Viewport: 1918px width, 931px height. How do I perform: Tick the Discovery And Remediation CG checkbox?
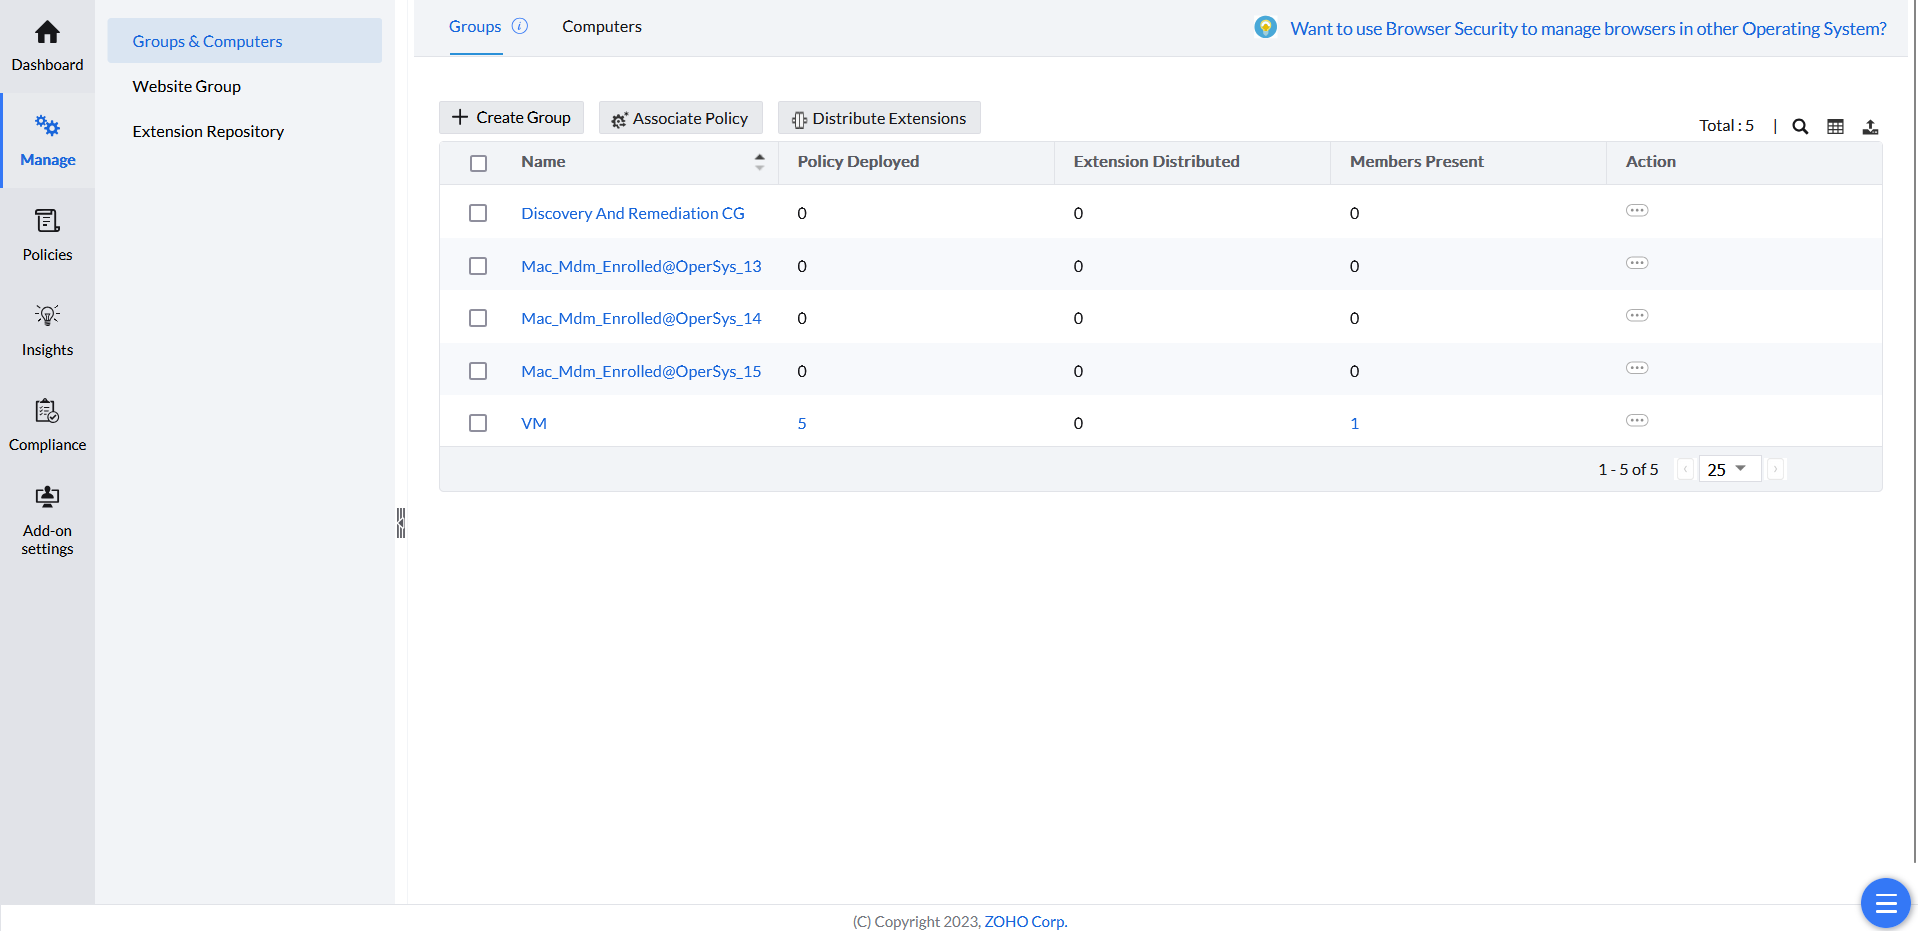tap(478, 213)
